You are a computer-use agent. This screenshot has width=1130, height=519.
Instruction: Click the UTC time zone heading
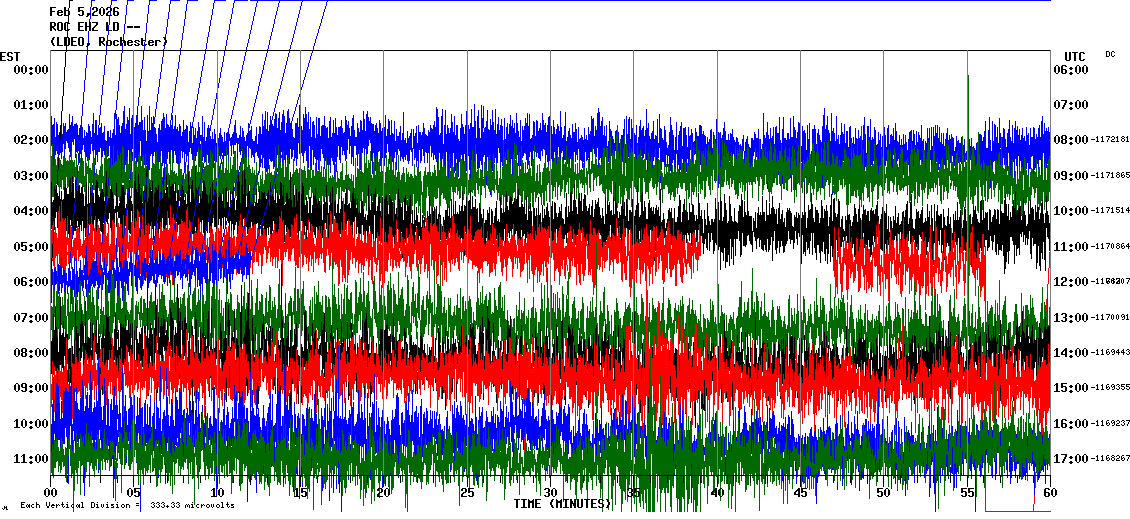[1075, 56]
